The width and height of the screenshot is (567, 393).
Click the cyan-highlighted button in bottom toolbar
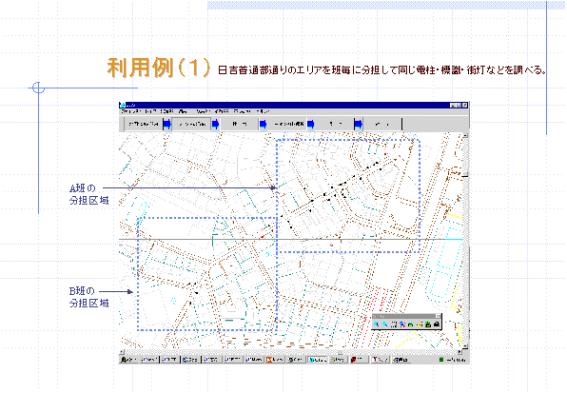[x=317, y=360]
